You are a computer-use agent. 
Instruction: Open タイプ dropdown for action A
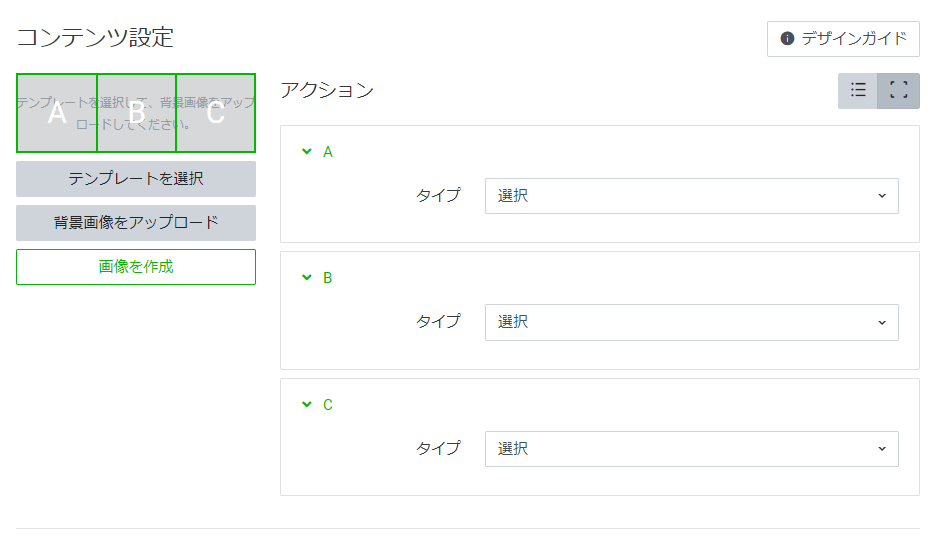pyautogui.click(x=692, y=196)
